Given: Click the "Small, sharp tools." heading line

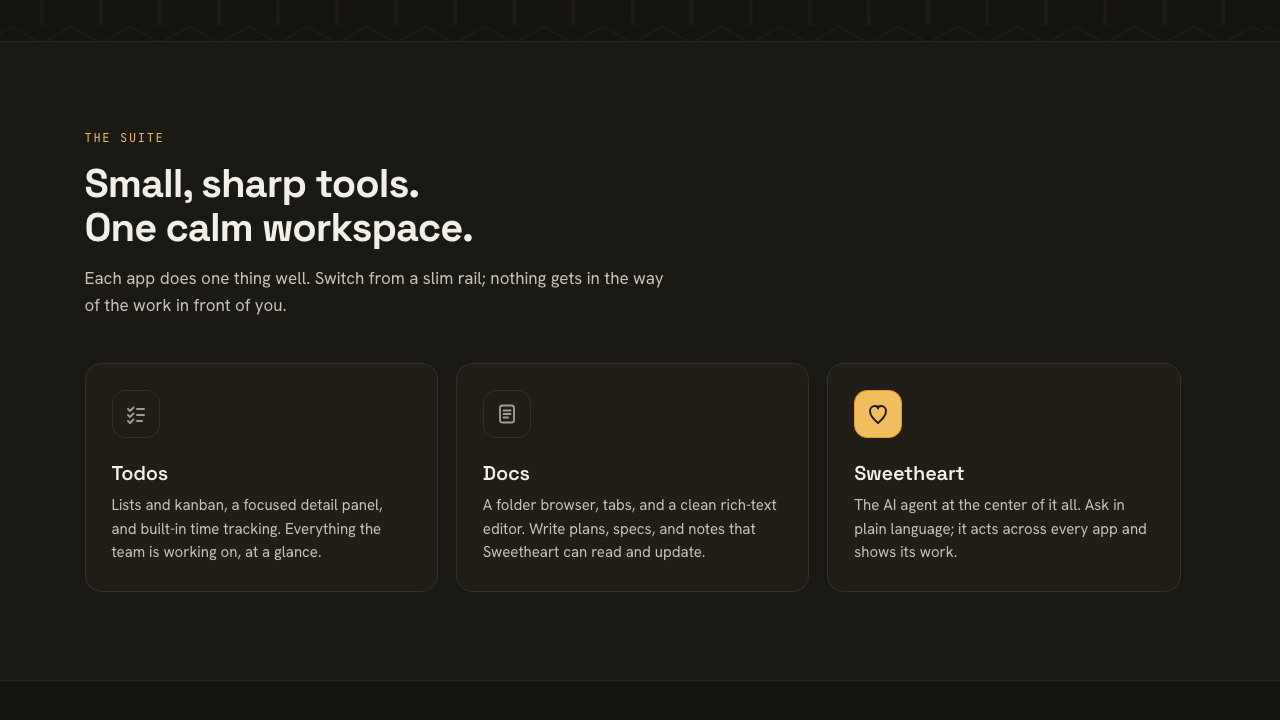Looking at the screenshot, I should pos(252,184).
